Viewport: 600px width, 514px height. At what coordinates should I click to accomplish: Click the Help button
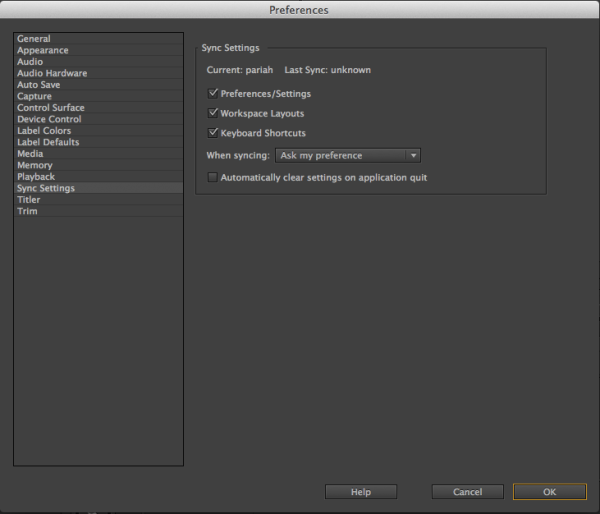click(x=361, y=492)
